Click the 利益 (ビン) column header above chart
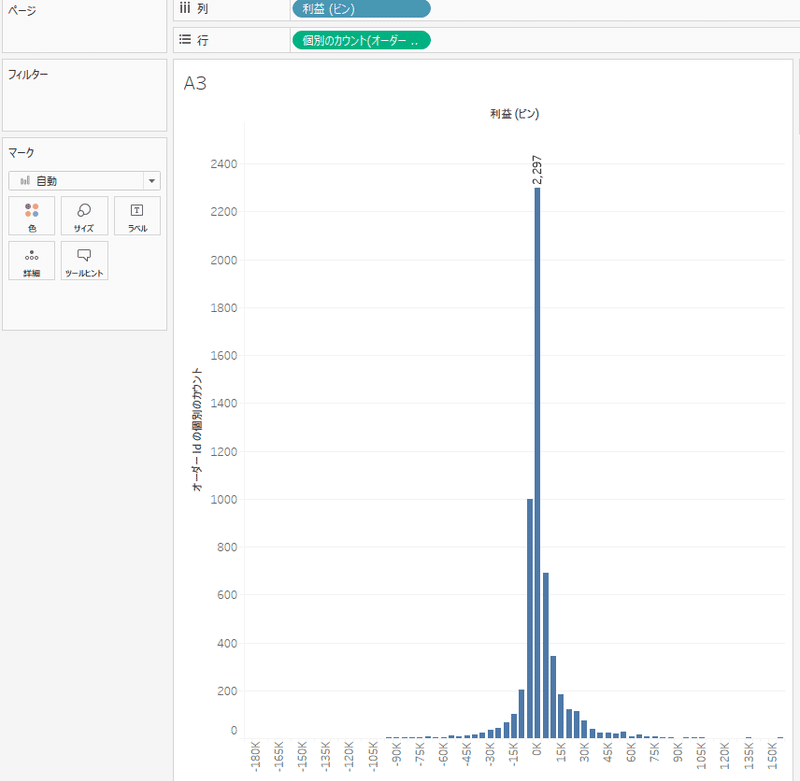 (x=514, y=113)
